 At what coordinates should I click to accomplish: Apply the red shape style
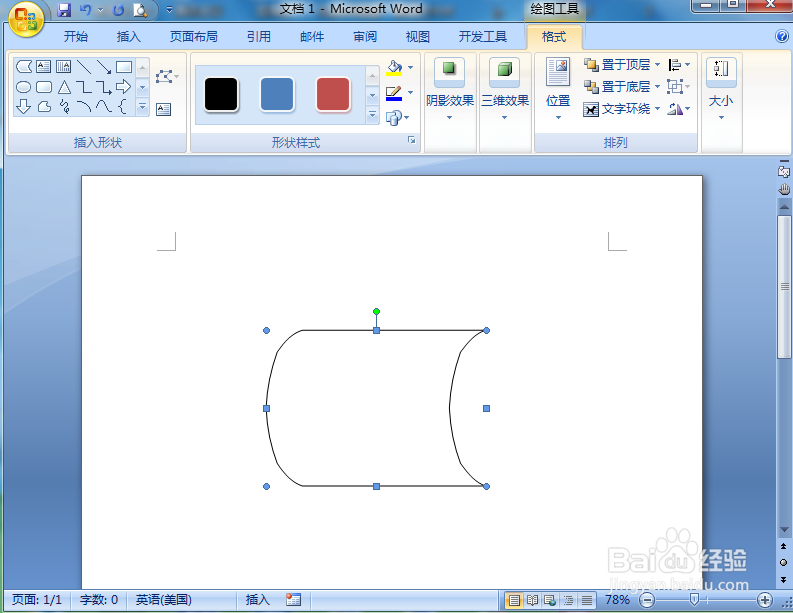333,94
